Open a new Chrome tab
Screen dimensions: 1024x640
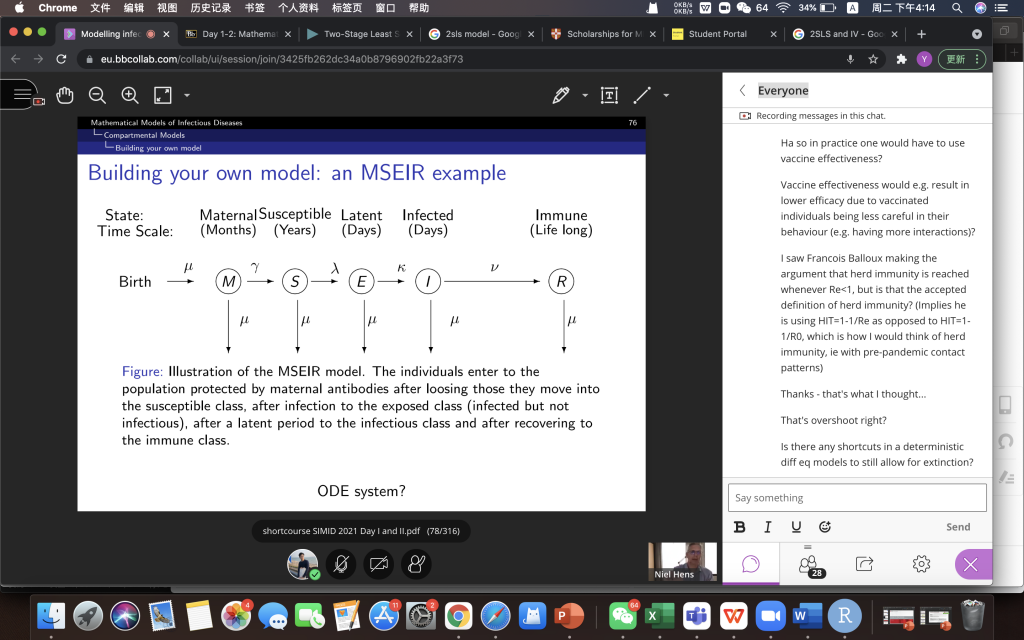tap(921, 34)
